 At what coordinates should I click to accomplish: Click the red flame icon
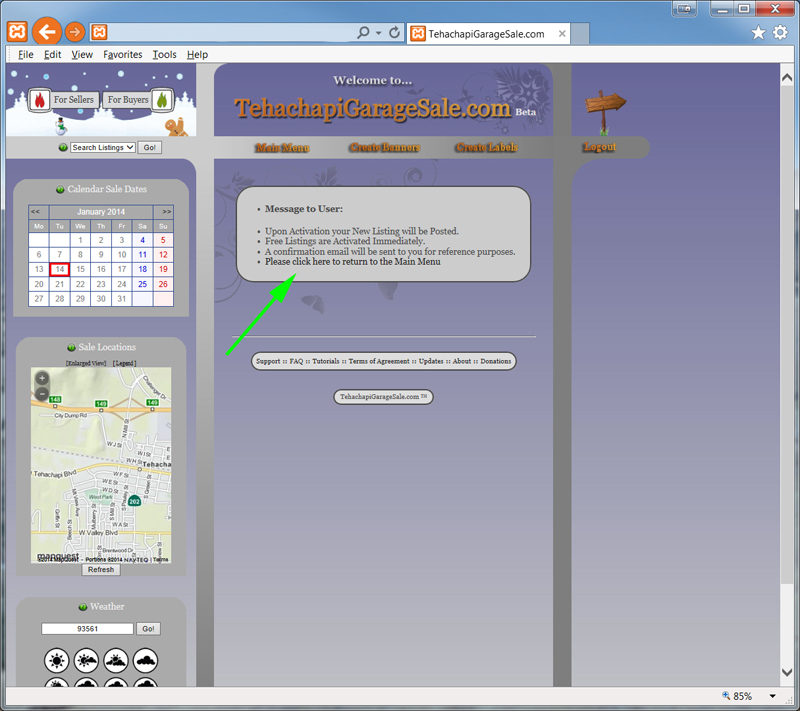(x=39, y=100)
